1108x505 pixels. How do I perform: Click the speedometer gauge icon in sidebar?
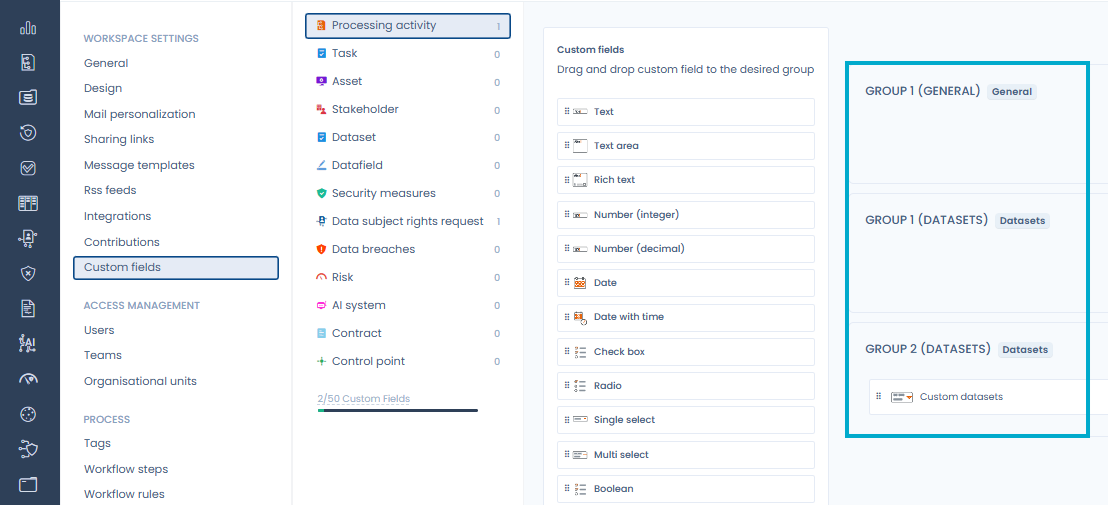[x=28, y=379]
